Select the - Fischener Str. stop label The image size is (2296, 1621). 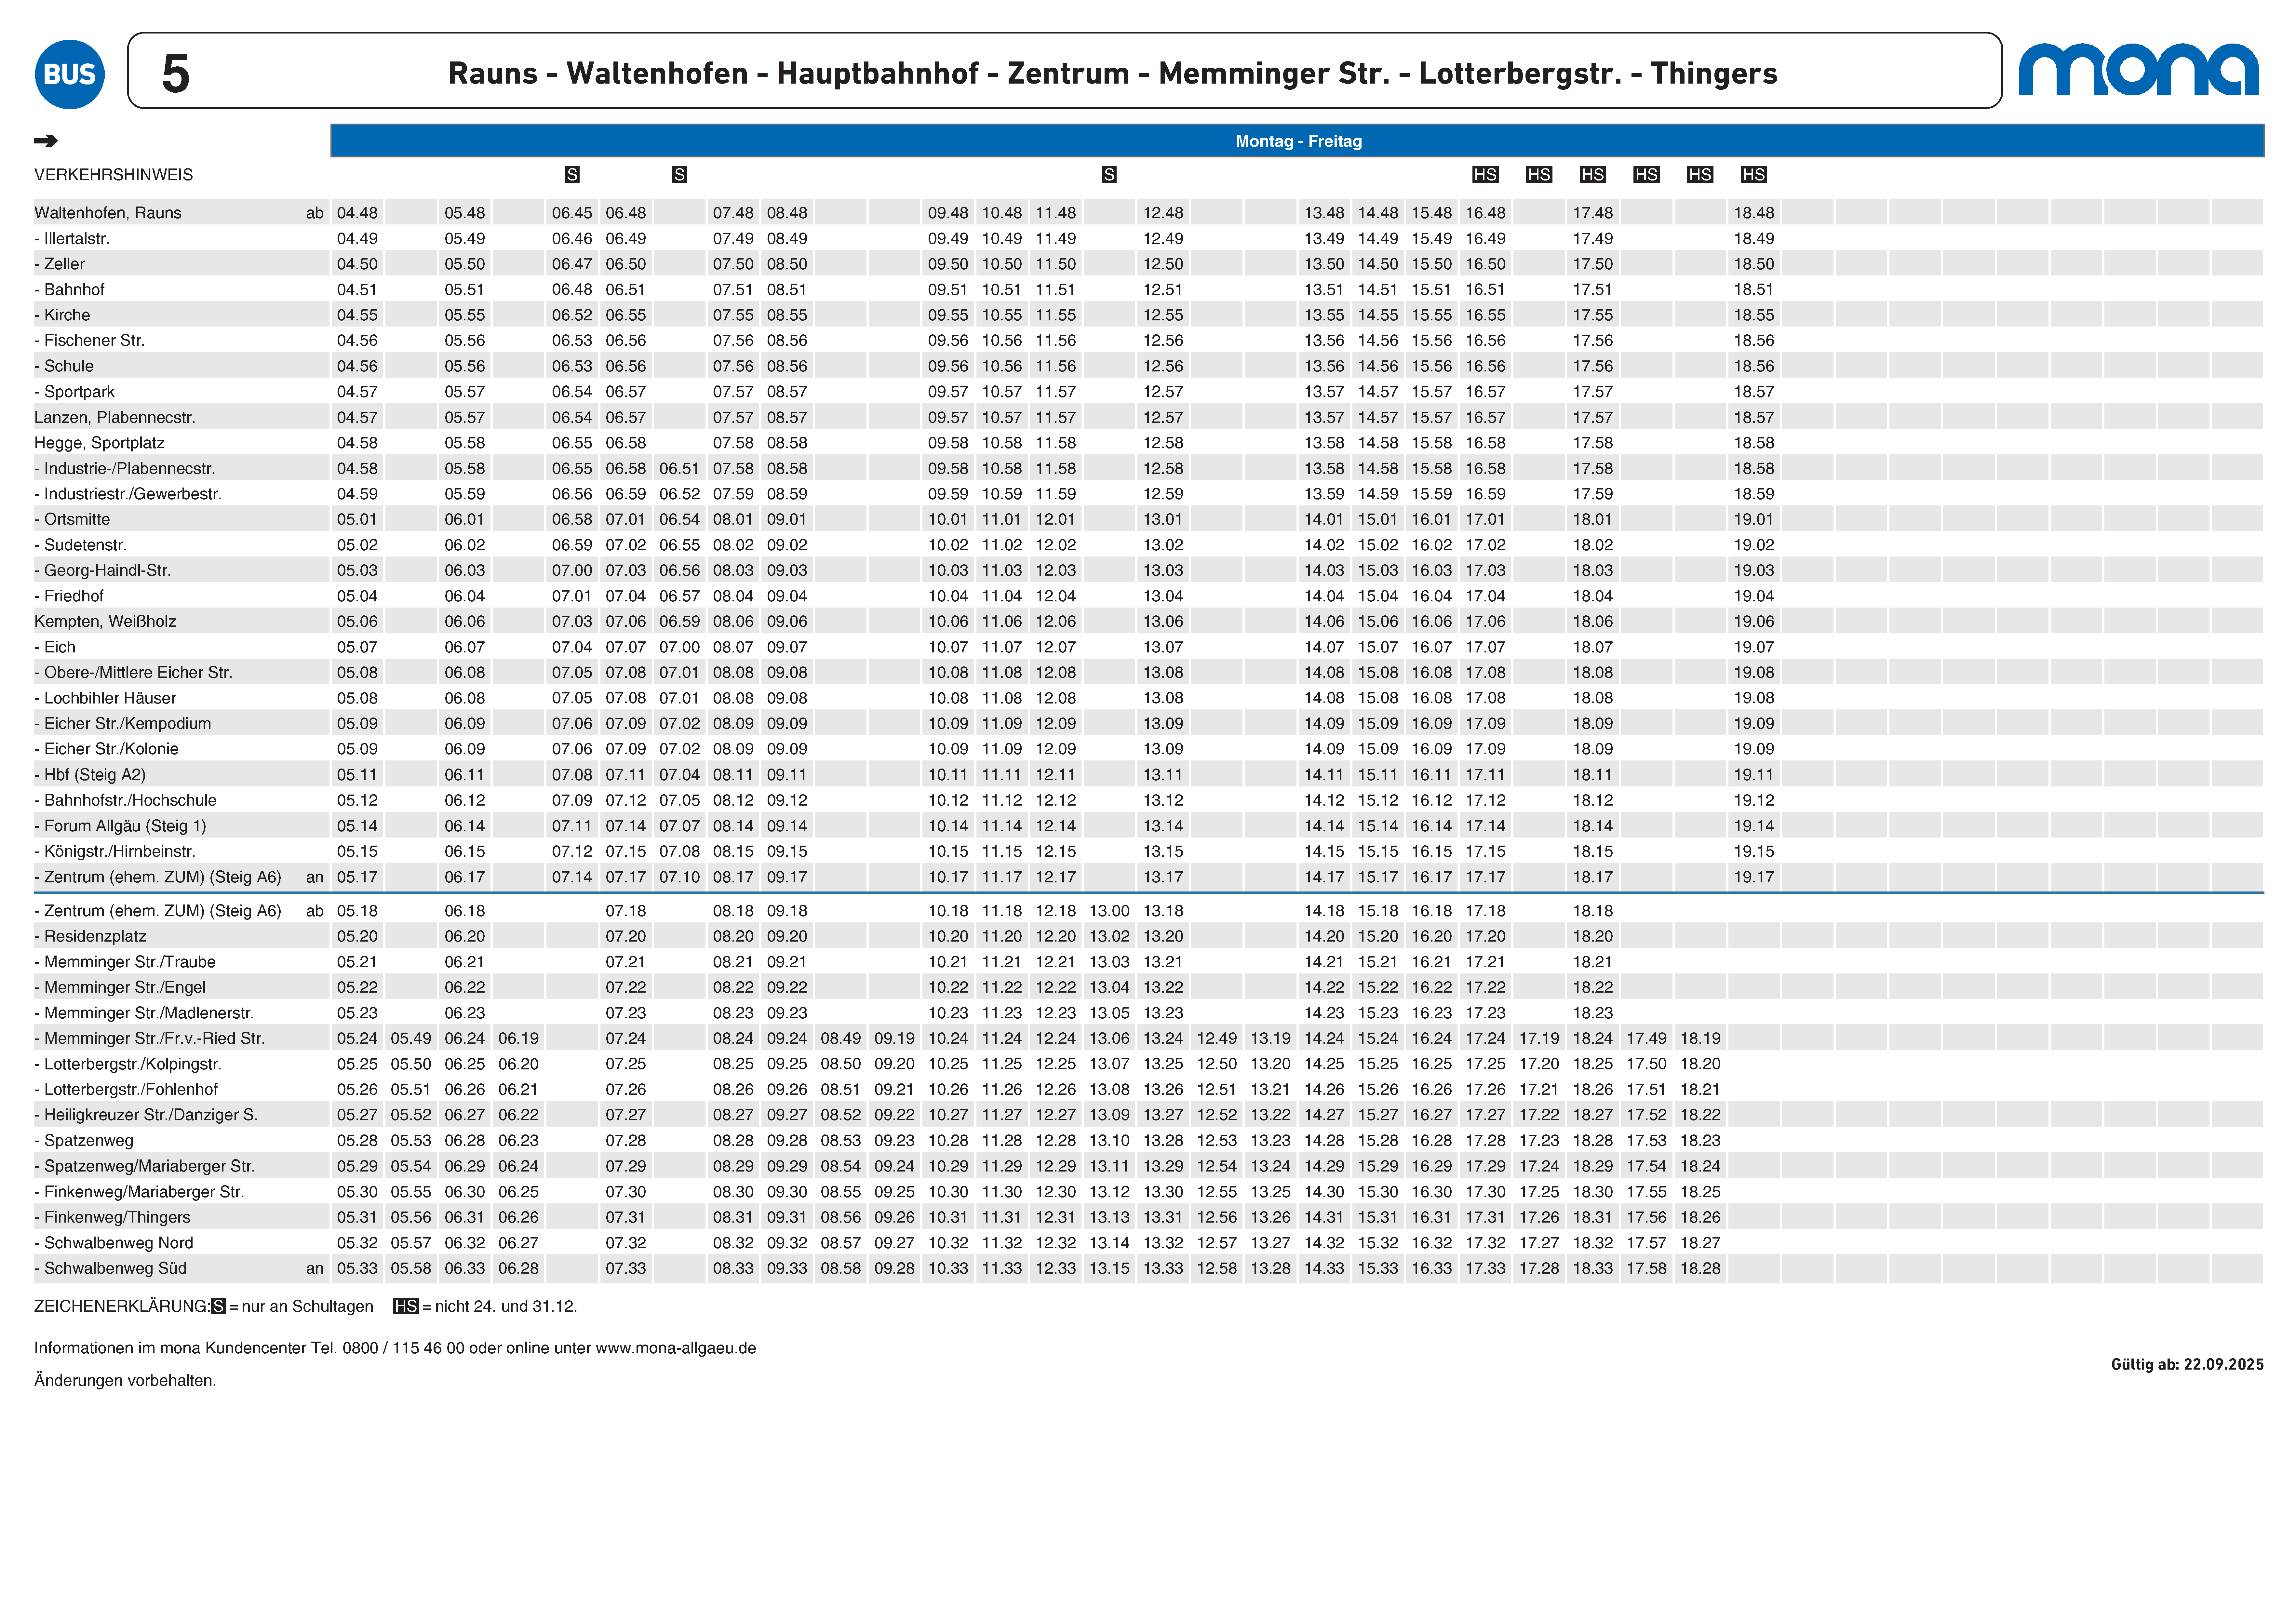tap(90, 341)
